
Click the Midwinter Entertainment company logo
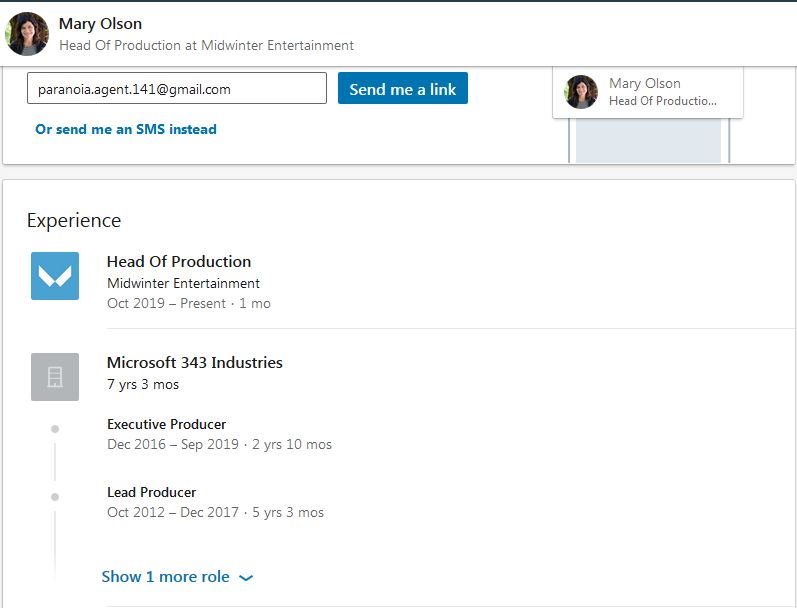click(x=55, y=276)
